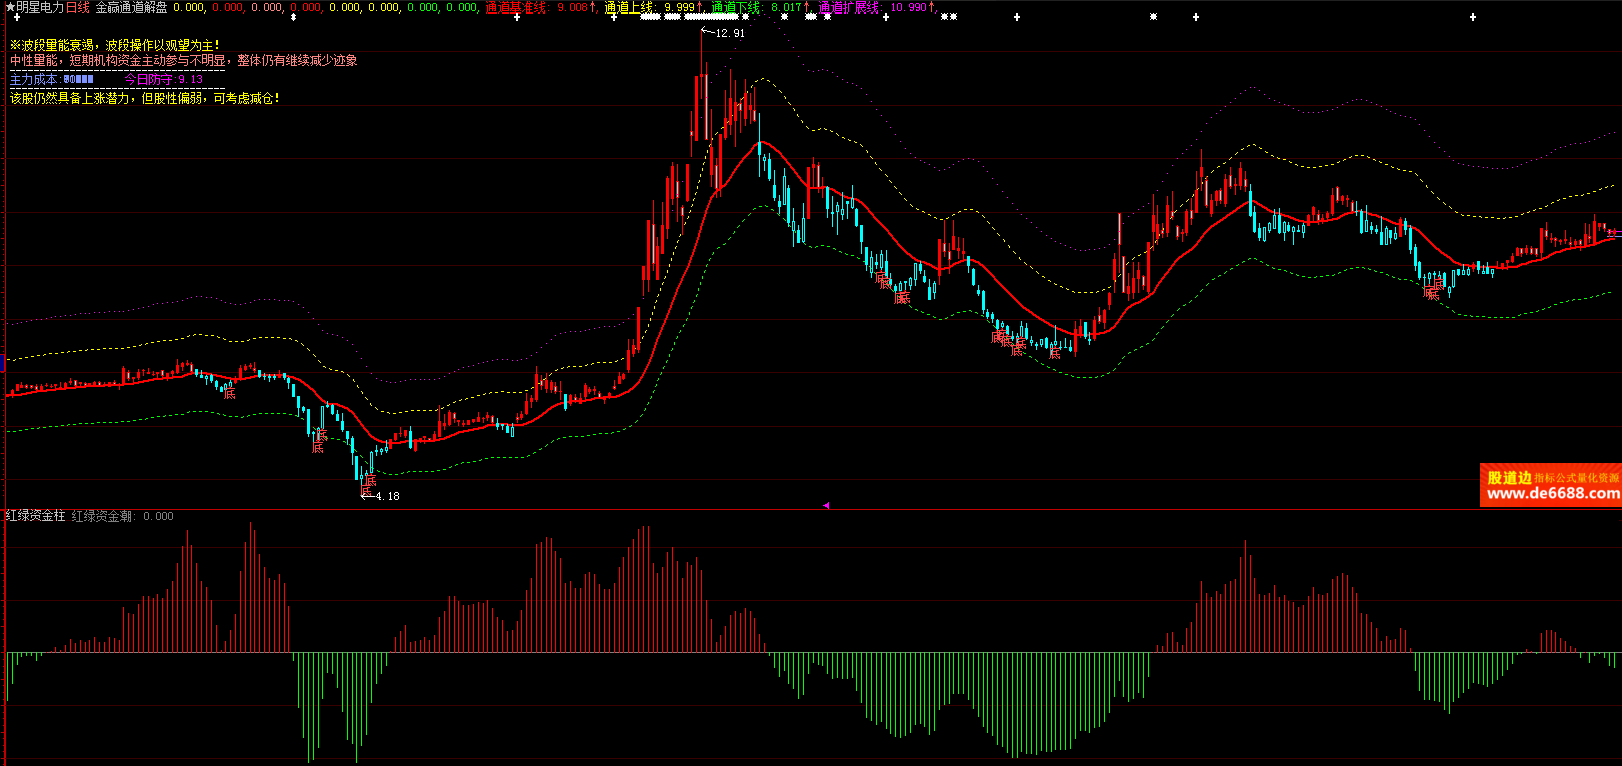The height and width of the screenshot is (766, 1622).
Task: Click the arrow pointing to the 12.91 high
Action: pyautogui.click(x=707, y=33)
